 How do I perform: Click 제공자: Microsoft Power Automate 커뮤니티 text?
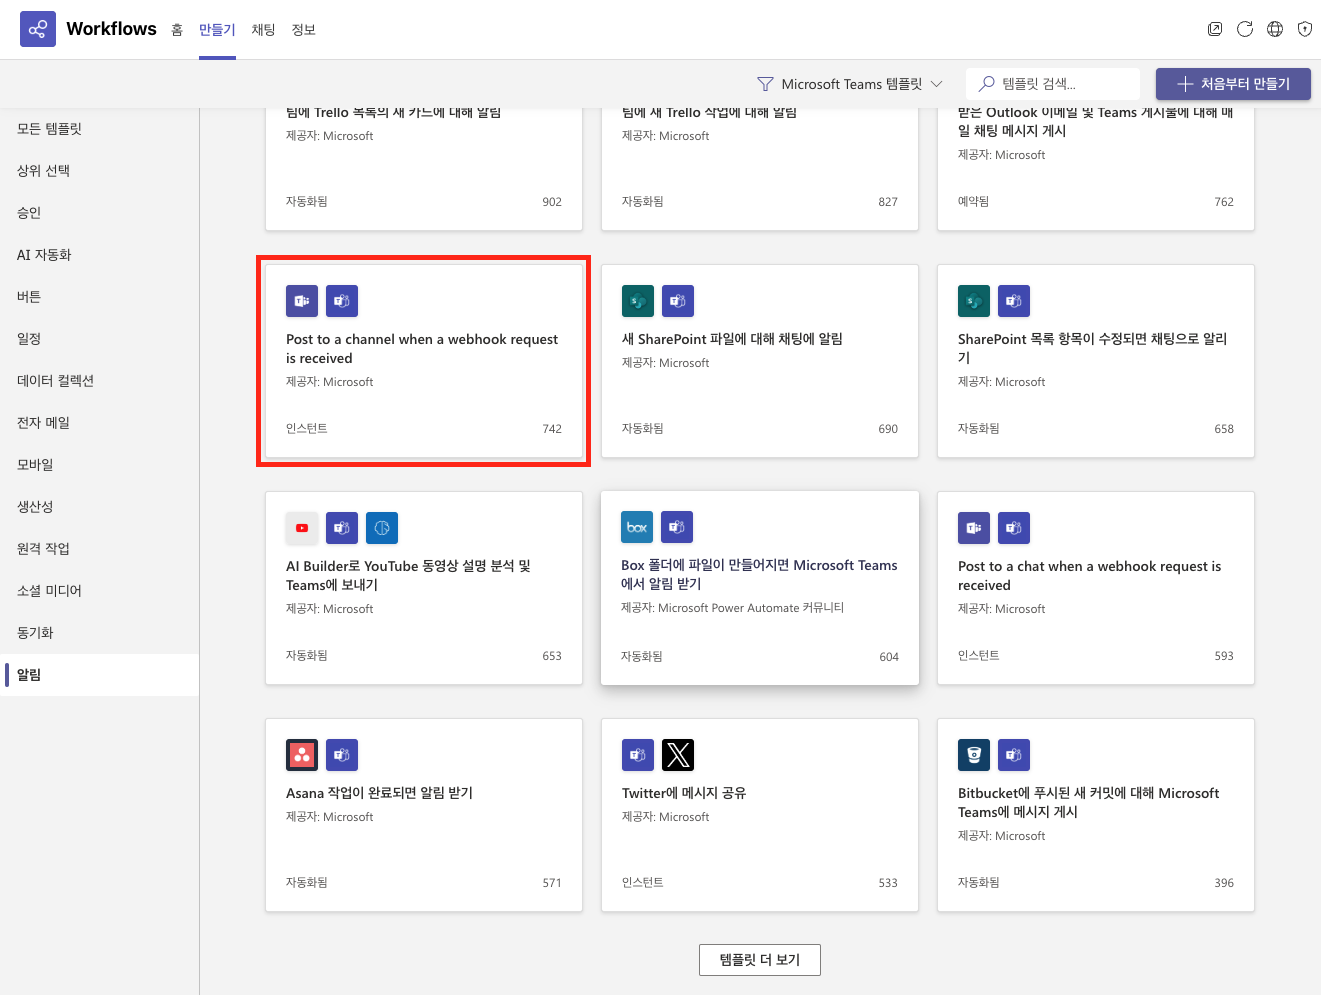point(733,608)
